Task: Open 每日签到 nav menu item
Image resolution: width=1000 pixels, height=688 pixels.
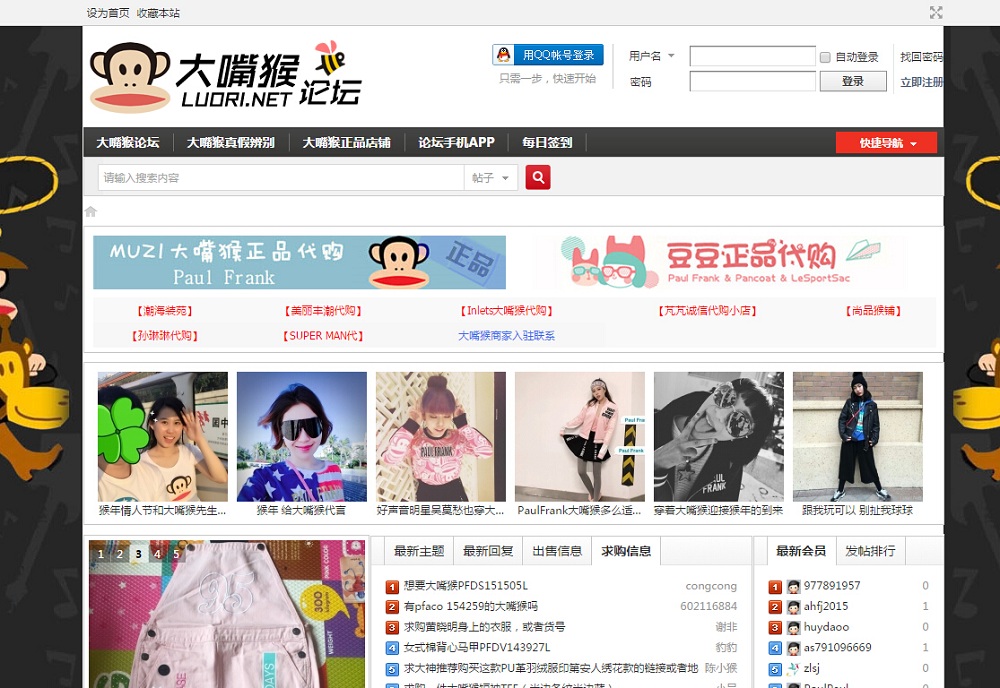Action: click(547, 142)
